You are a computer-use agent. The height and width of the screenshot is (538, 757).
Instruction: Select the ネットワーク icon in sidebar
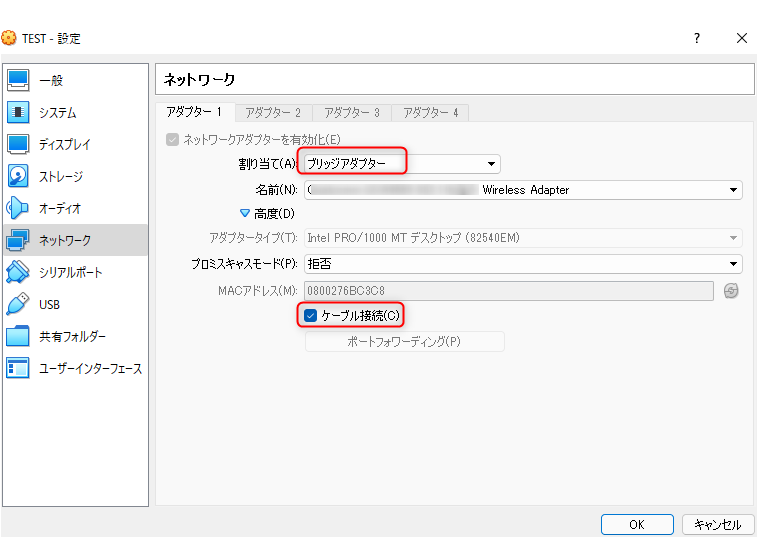point(18,240)
